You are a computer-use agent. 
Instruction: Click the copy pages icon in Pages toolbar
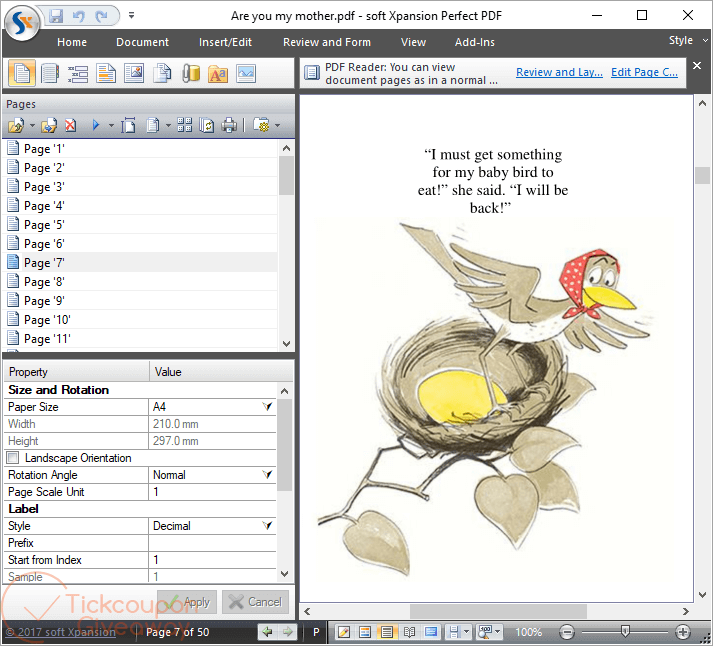coord(153,125)
